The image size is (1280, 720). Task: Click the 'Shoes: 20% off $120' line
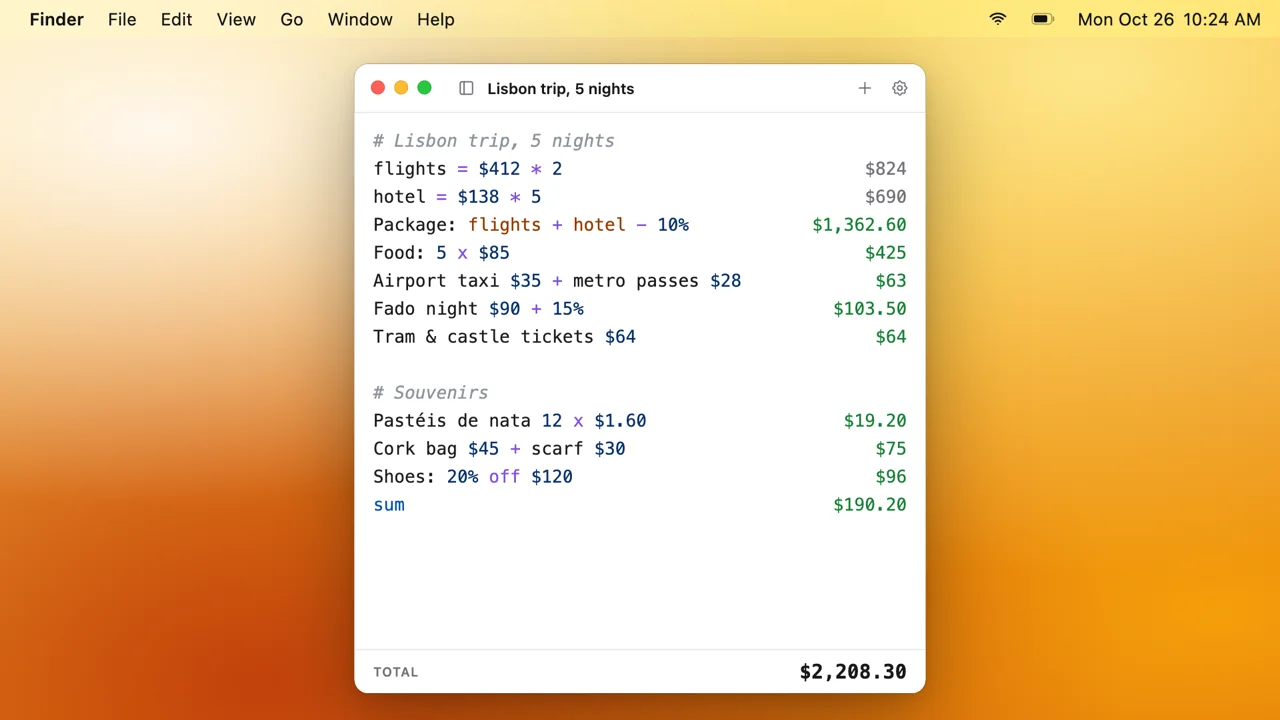pos(473,477)
